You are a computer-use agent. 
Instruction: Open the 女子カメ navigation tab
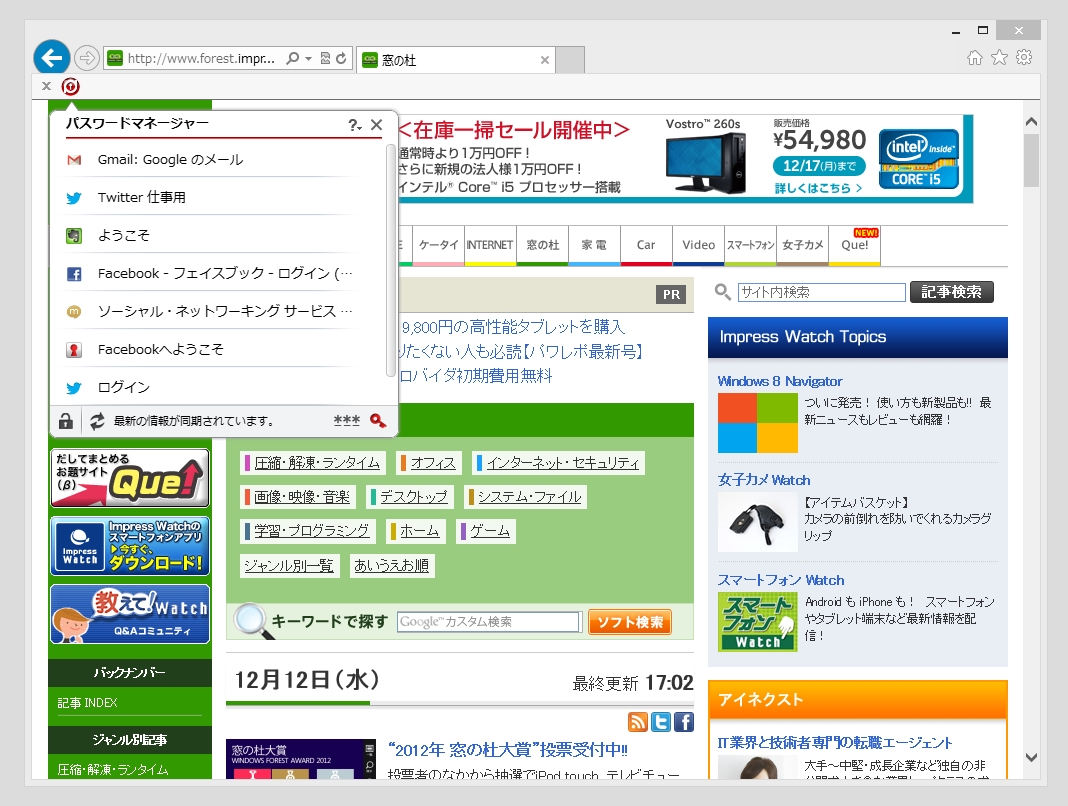tap(802, 245)
